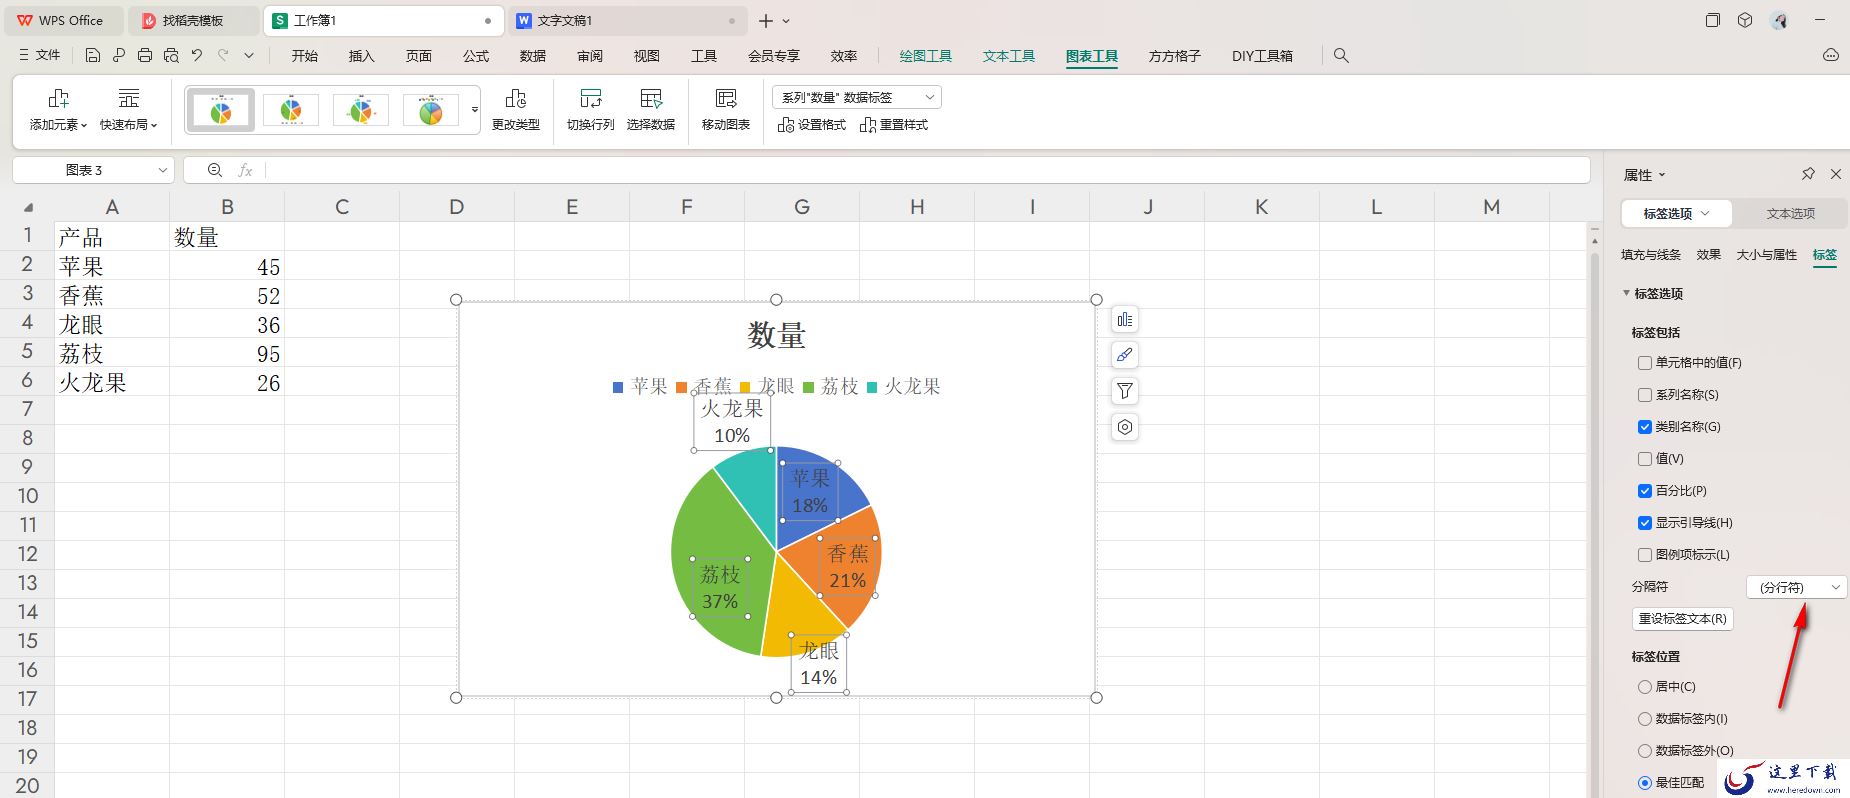1850x798 pixels.
Task: Expand the chart element selector dropdown
Action: (x=857, y=97)
